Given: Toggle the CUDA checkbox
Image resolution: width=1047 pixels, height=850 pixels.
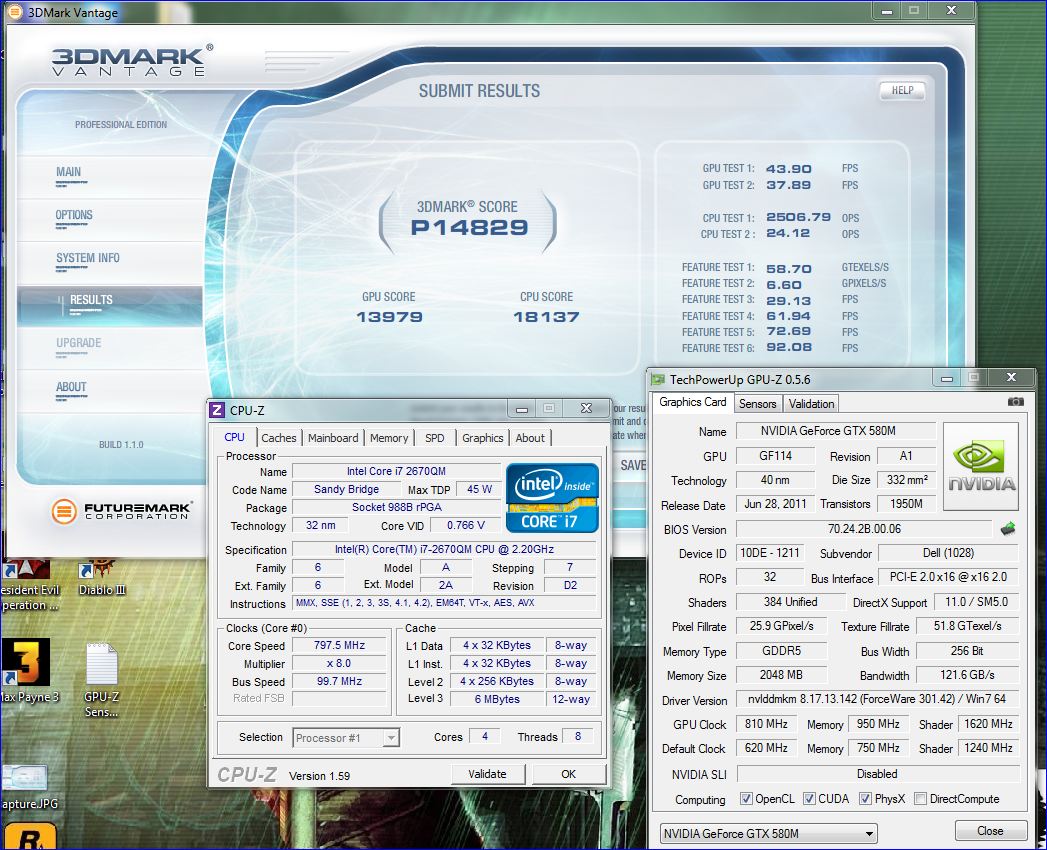Looking at the screenshot, I should click(809, 799).
